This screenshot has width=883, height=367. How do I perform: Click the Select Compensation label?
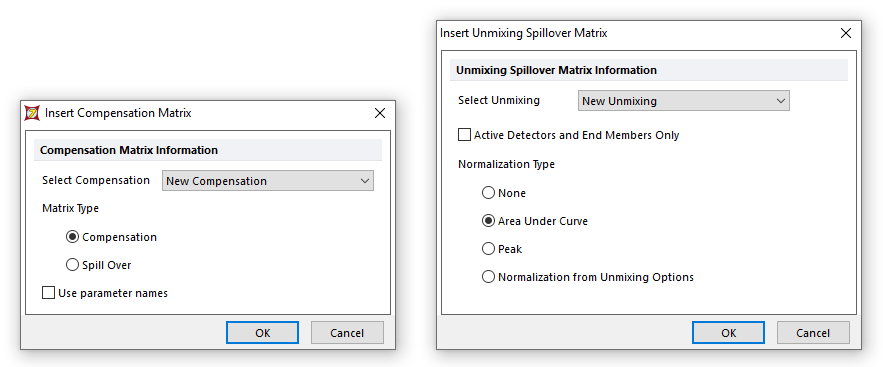click(96, 180)
